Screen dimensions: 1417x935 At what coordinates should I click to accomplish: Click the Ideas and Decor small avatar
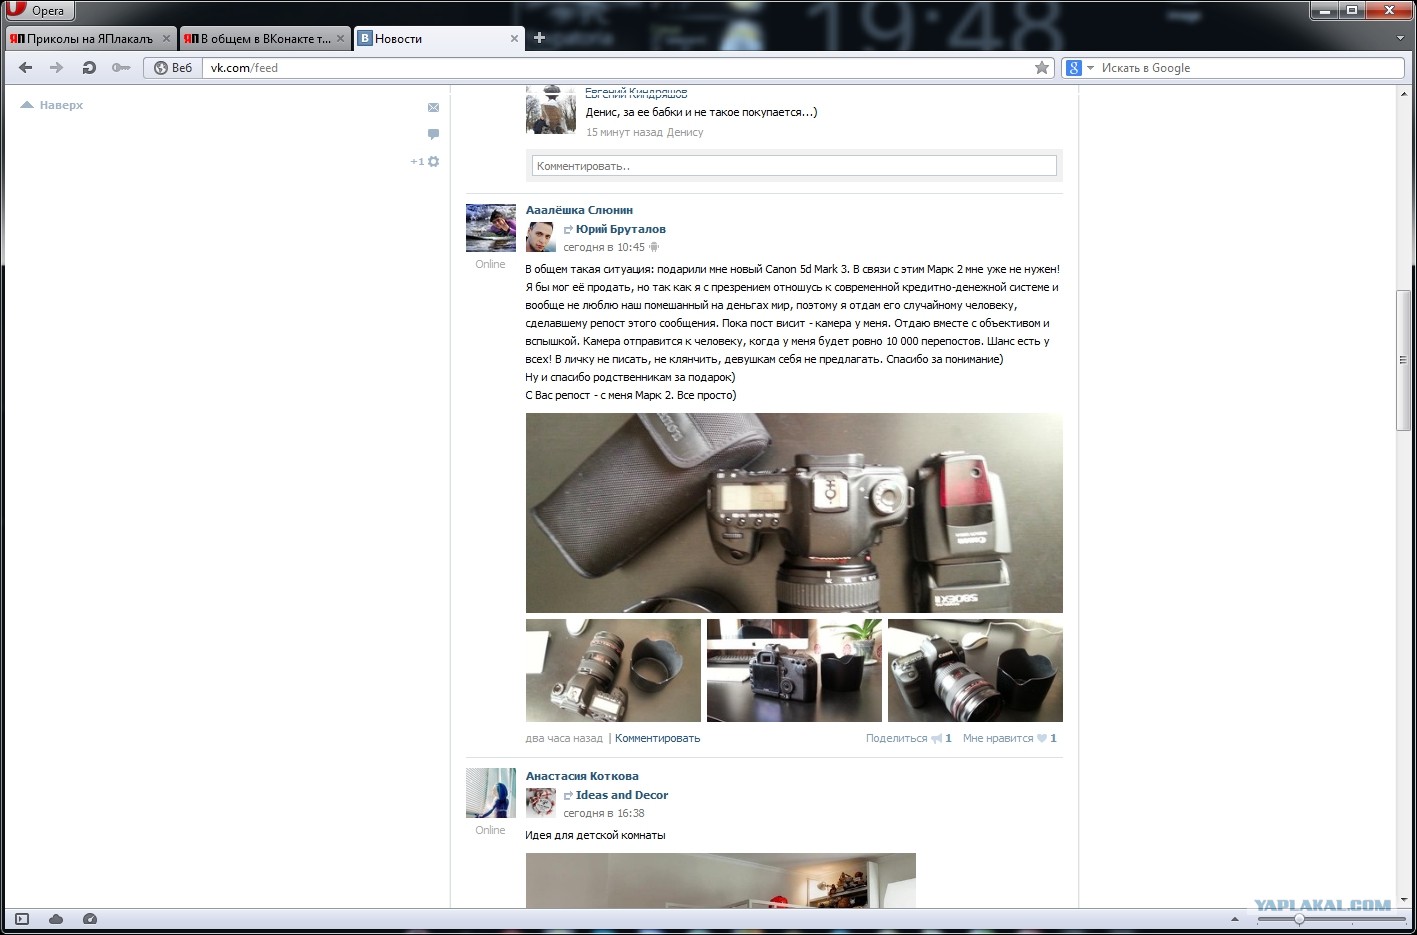point(541,803)
